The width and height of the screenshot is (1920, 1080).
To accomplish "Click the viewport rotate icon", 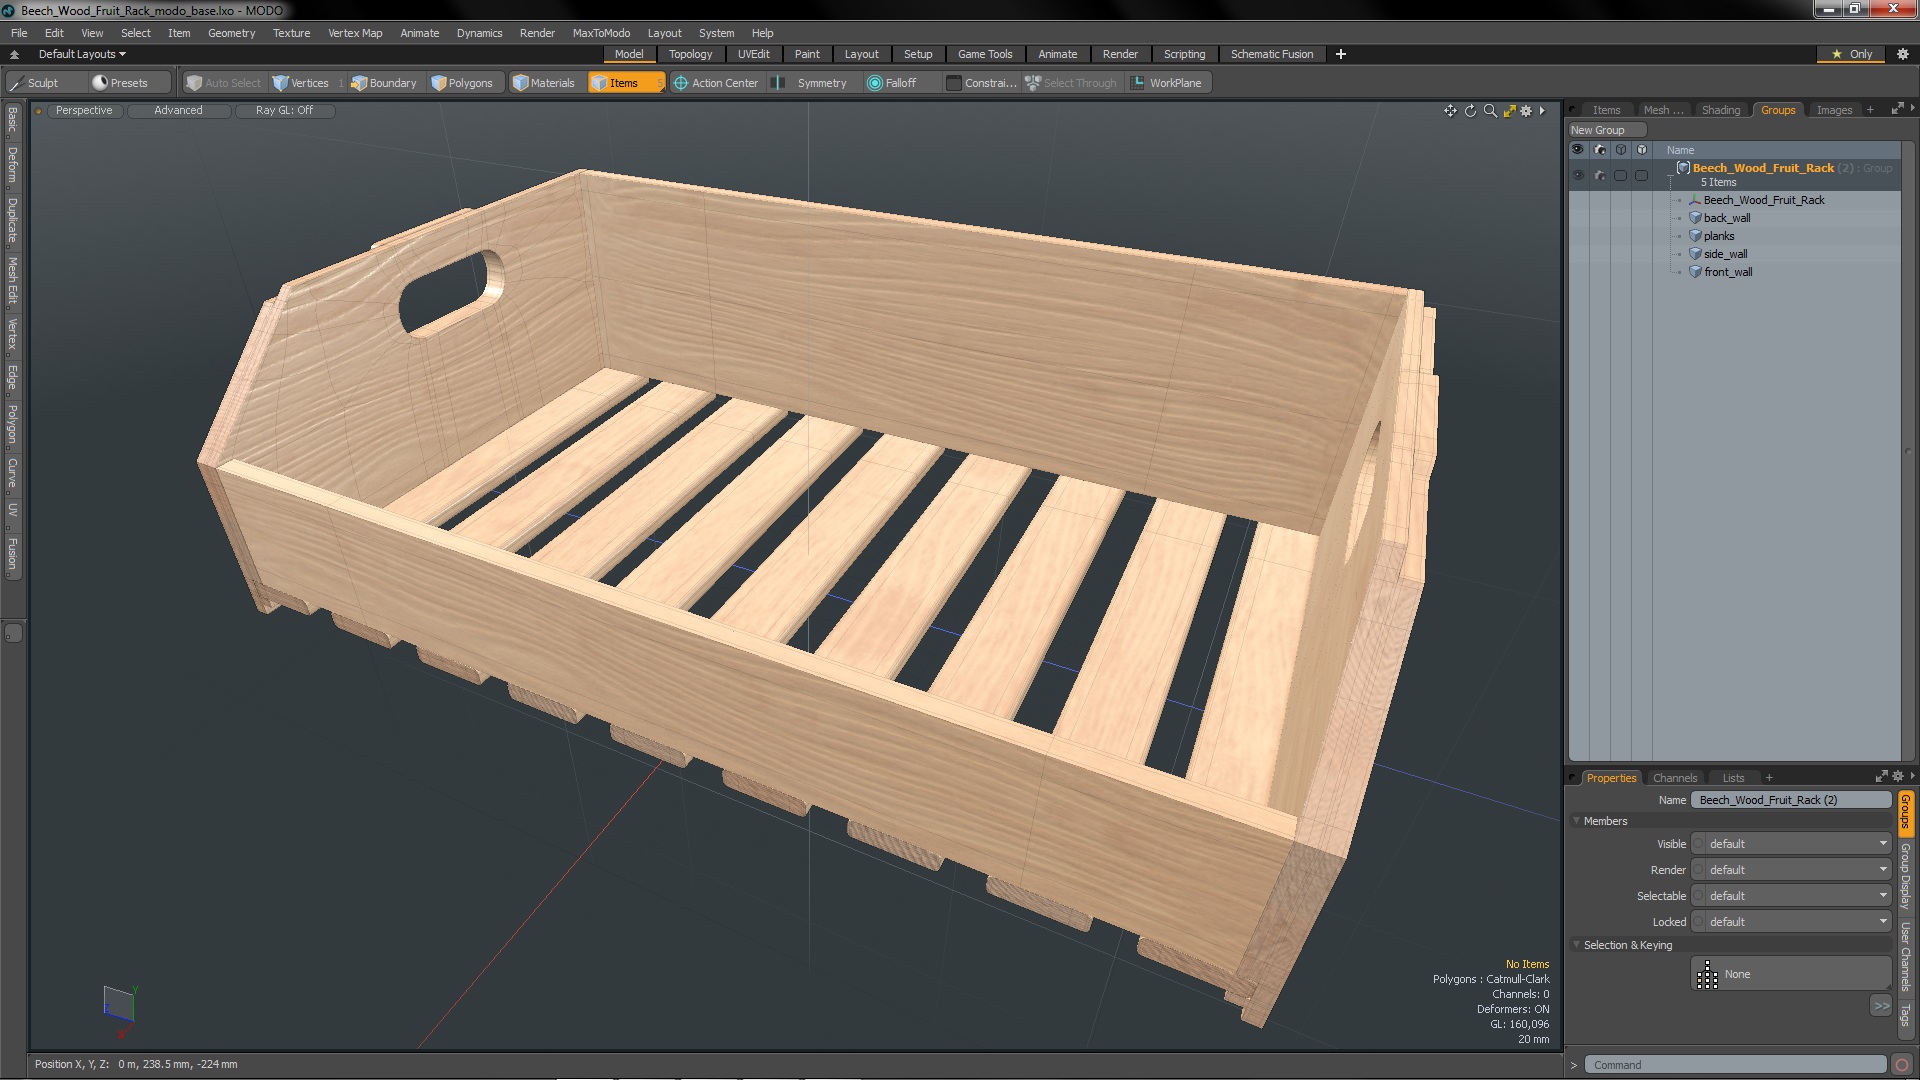I will pyautogui.click(x=1470, y=111).
